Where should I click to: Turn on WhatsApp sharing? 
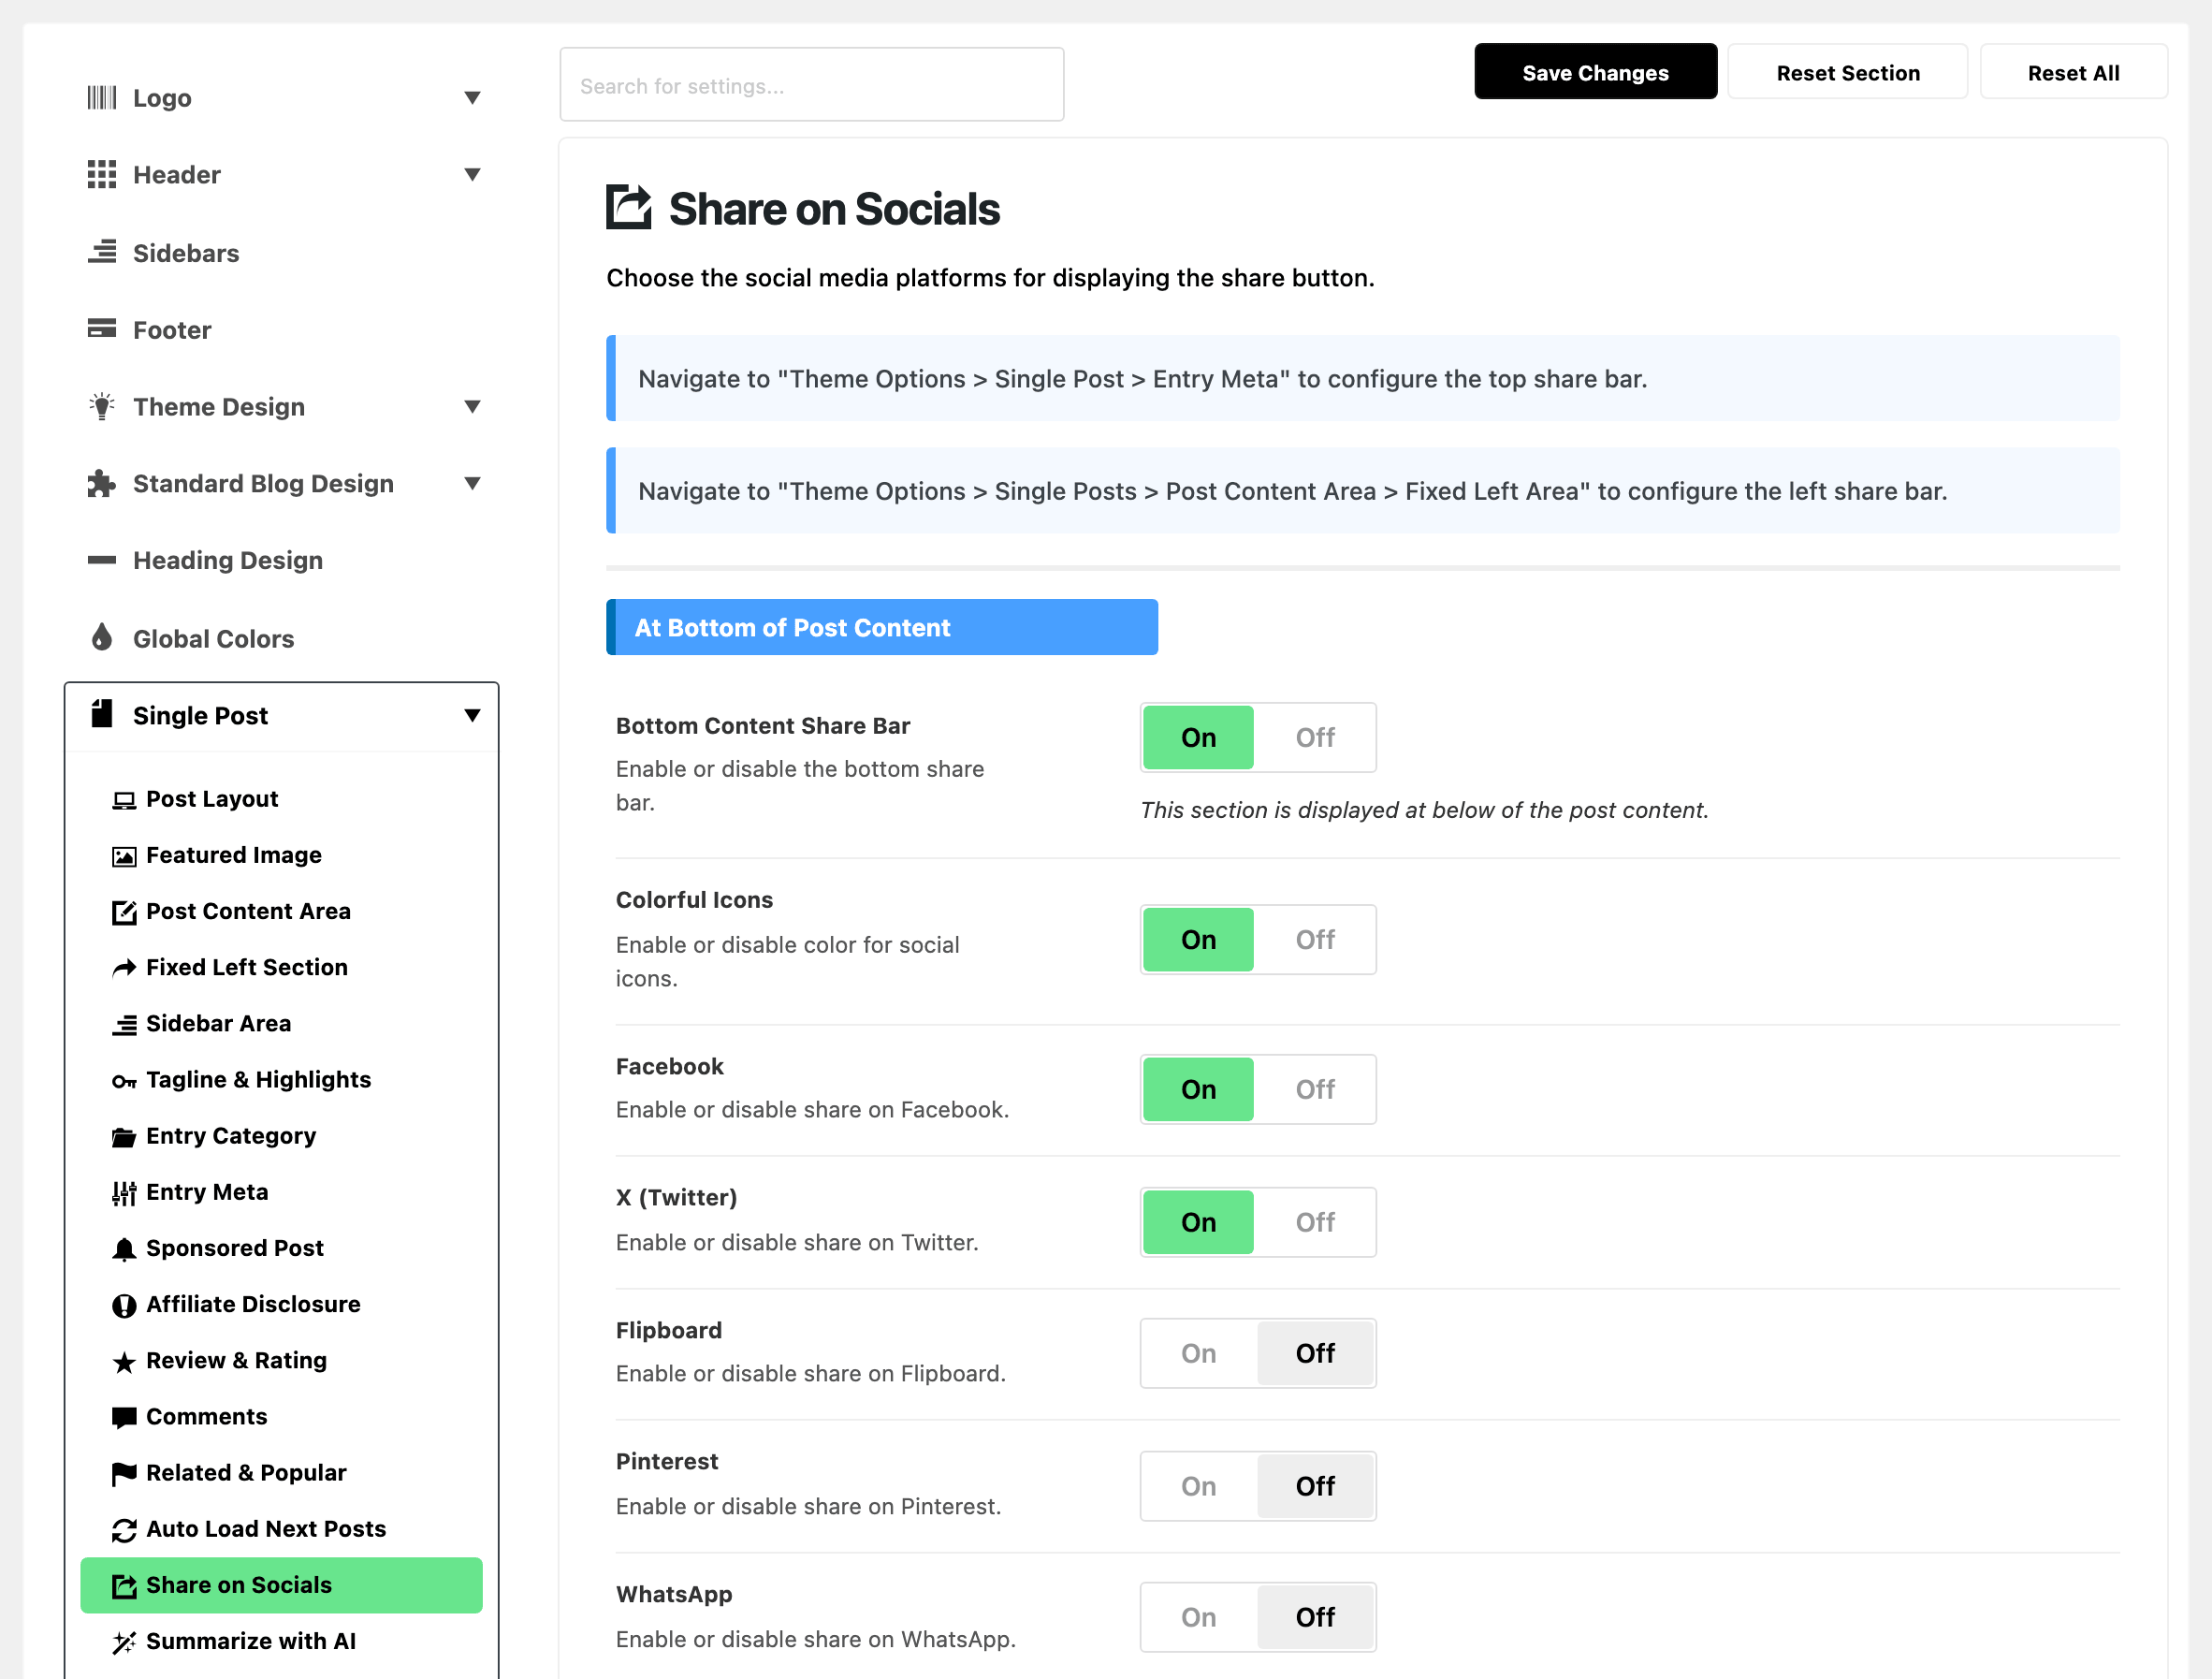click(1199, 1618)
